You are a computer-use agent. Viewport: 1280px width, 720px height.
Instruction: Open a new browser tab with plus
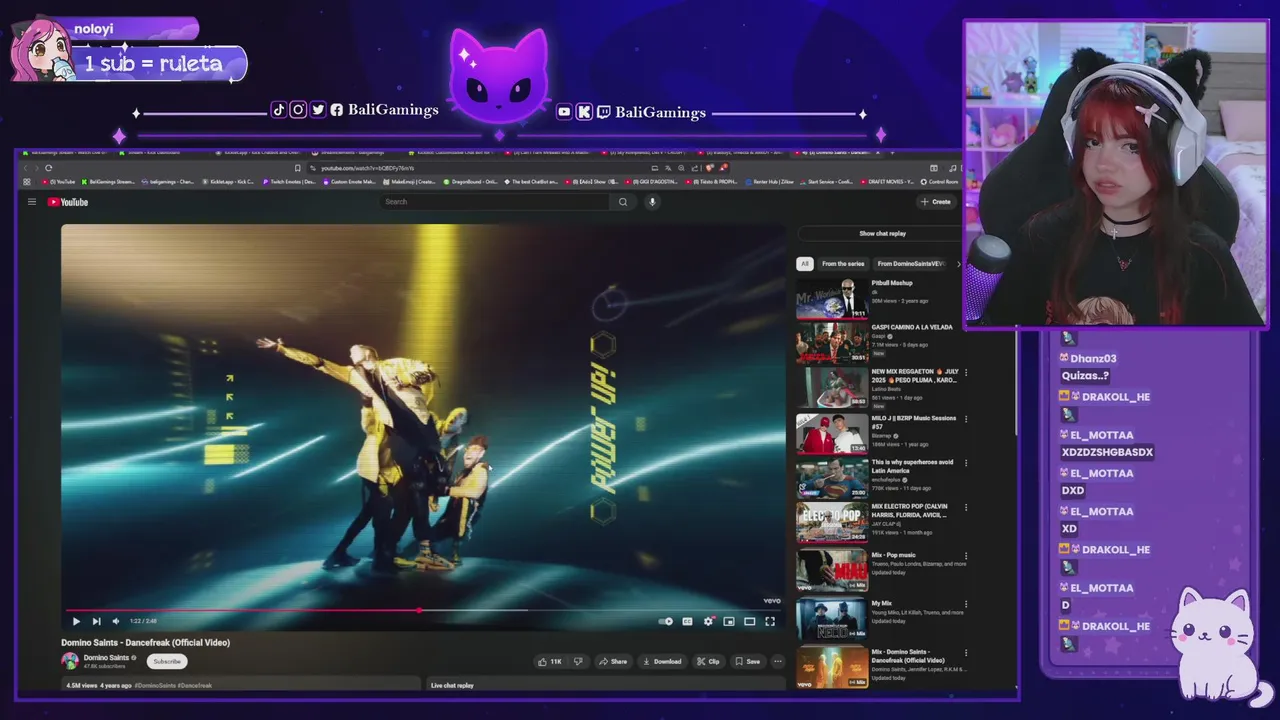[892, 153]
